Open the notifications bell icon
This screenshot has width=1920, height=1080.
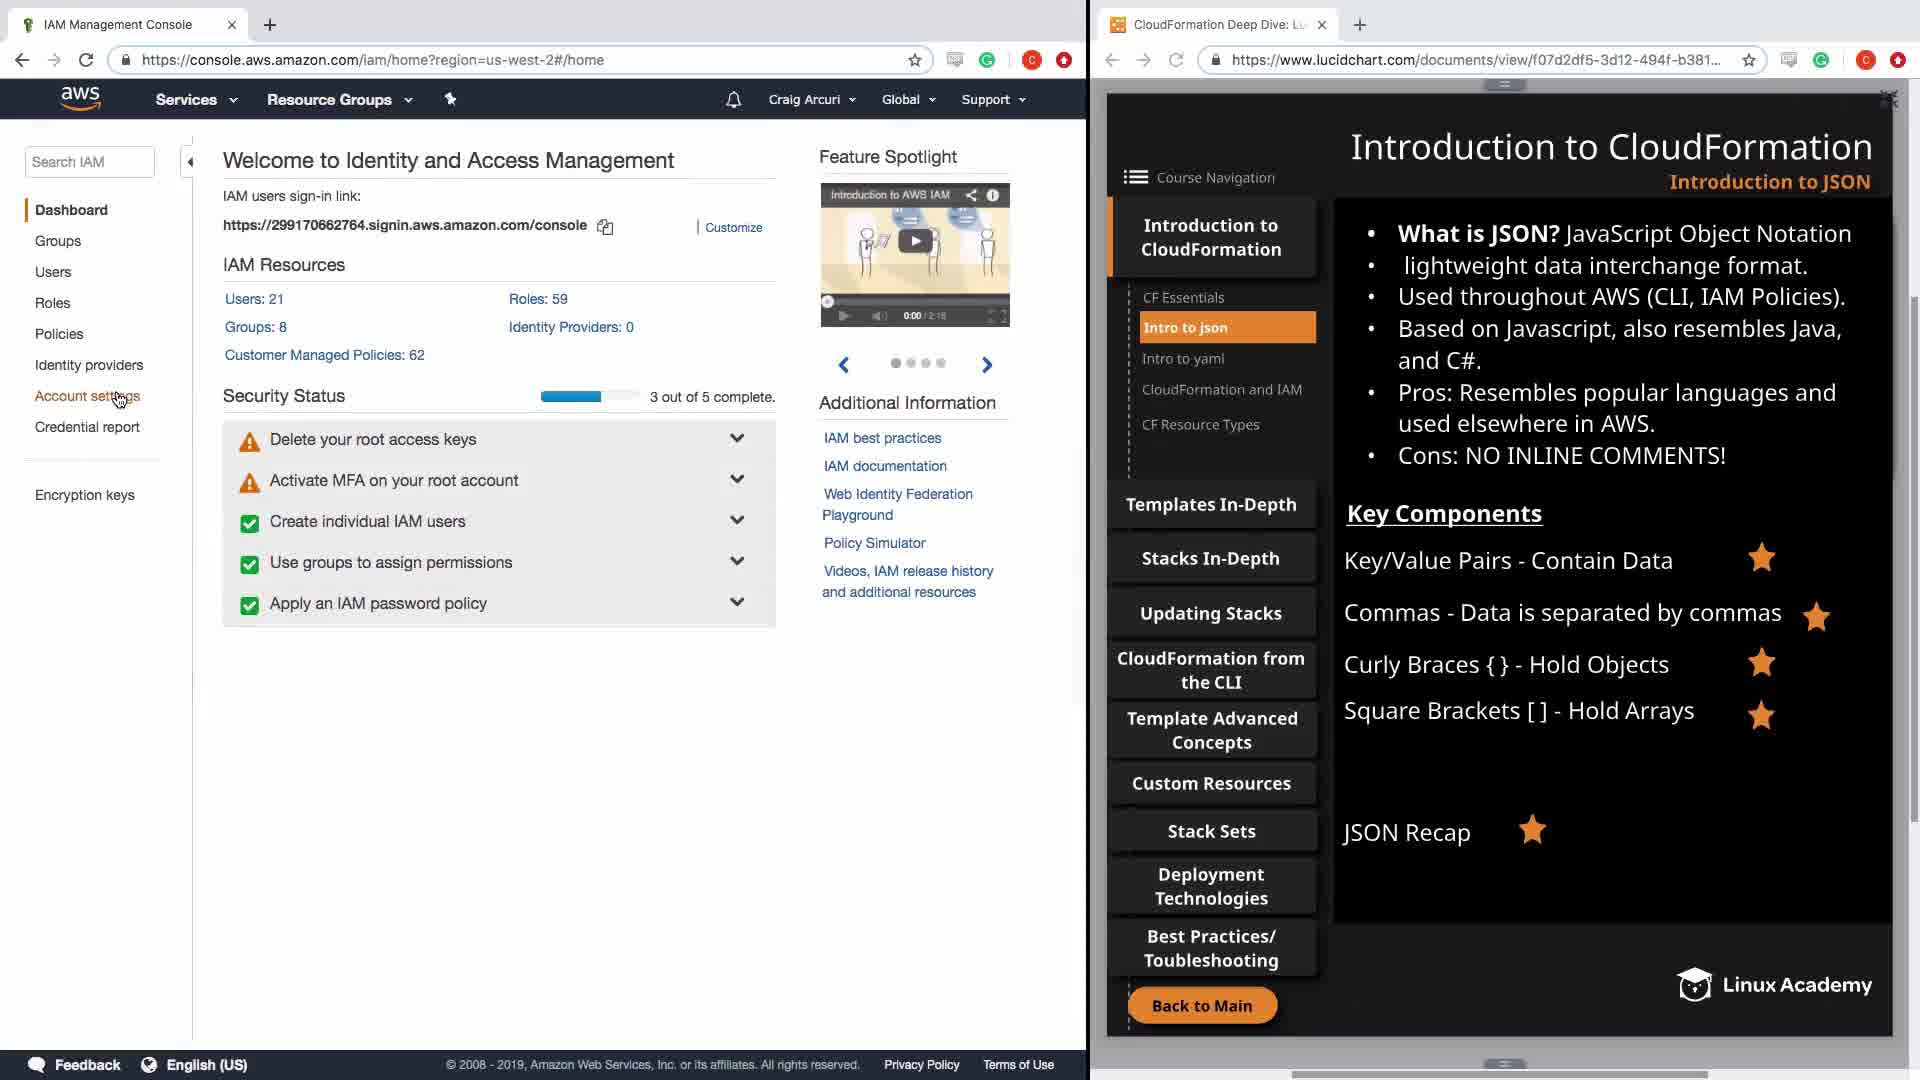[x=733, y=100]
